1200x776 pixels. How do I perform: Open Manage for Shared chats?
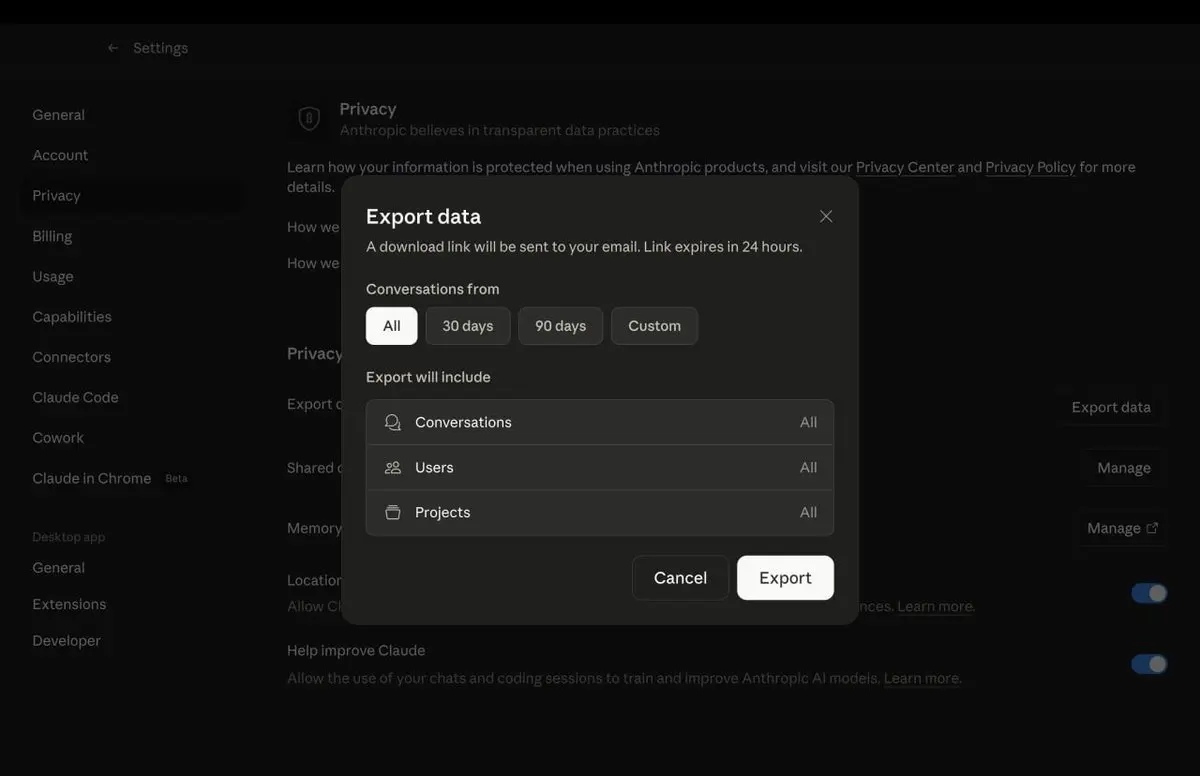tap(1124, 468)
